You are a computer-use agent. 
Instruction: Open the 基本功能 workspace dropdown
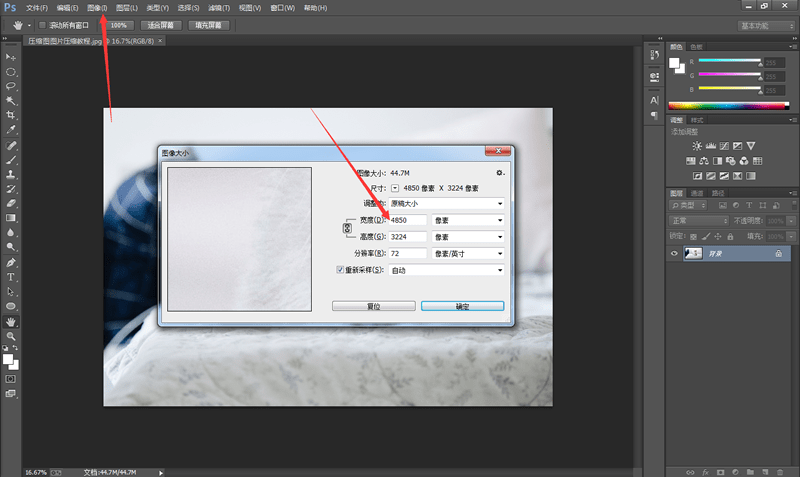766,25
